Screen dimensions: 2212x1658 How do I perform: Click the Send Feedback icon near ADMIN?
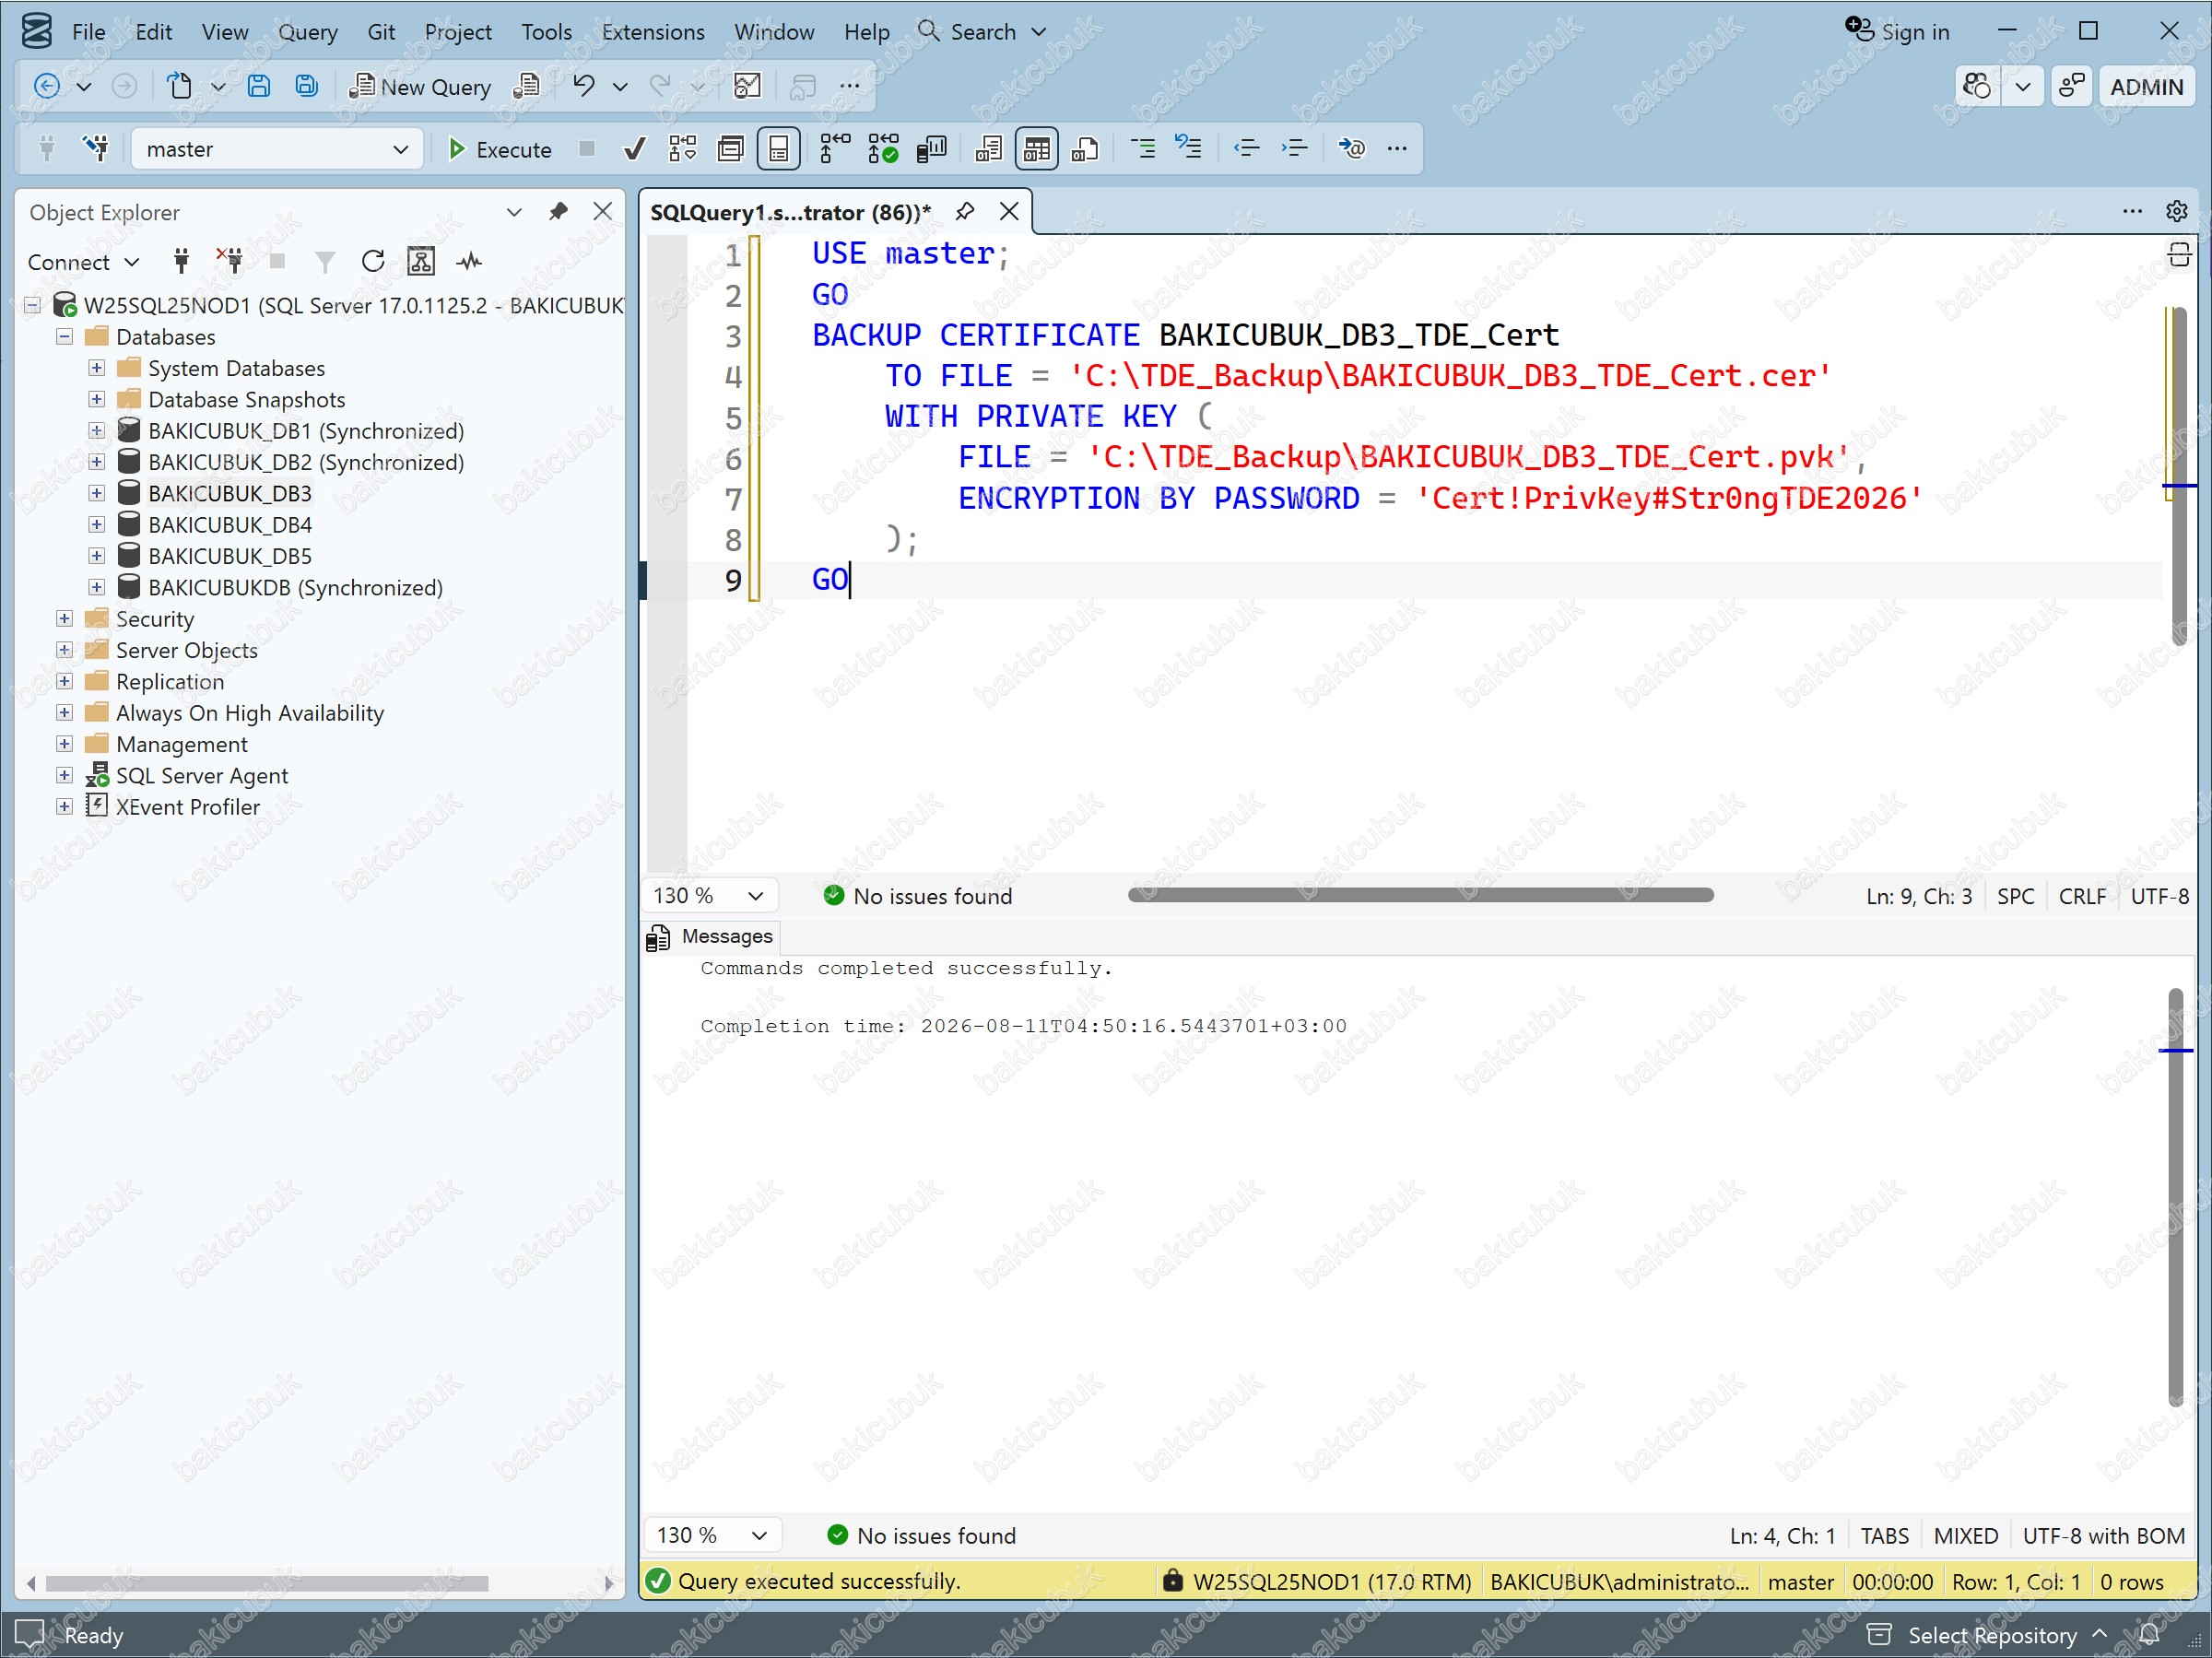2072,87
